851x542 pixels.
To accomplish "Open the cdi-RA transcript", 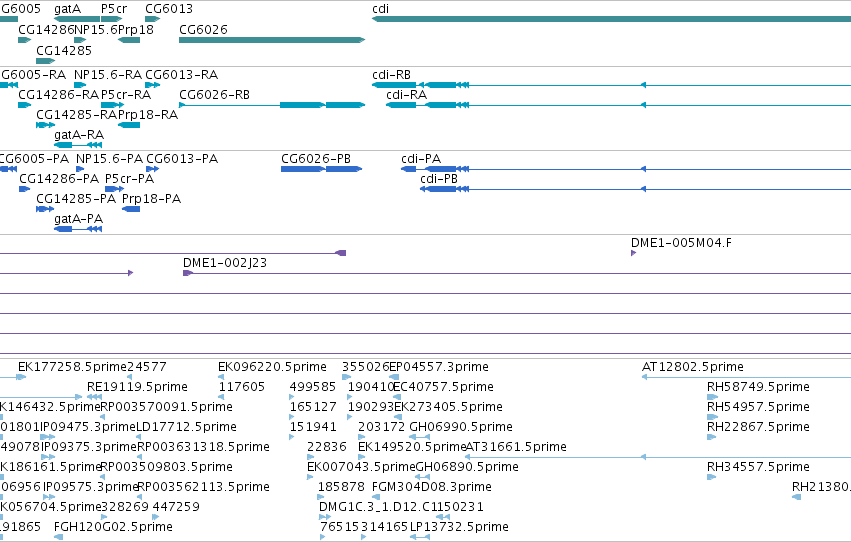I will tap(618, 105).
